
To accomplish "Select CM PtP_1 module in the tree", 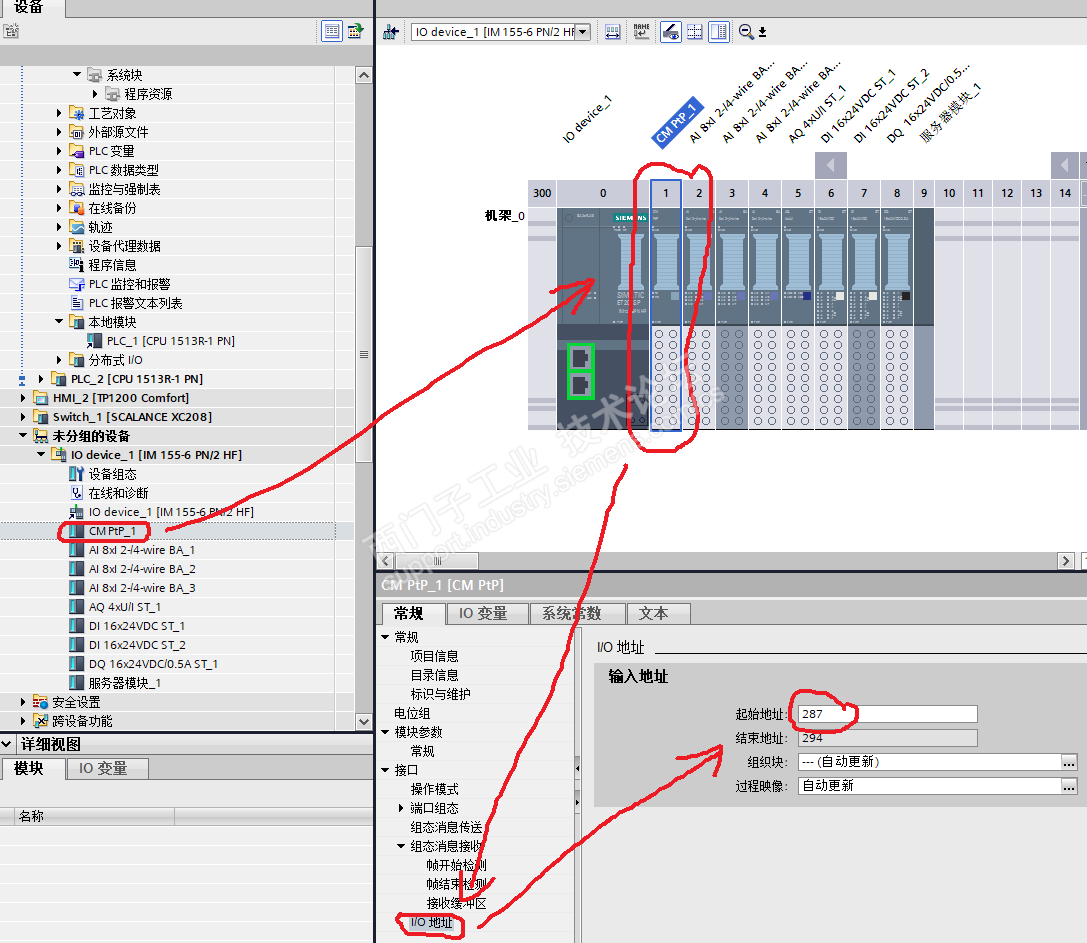I will click(112, 531).
